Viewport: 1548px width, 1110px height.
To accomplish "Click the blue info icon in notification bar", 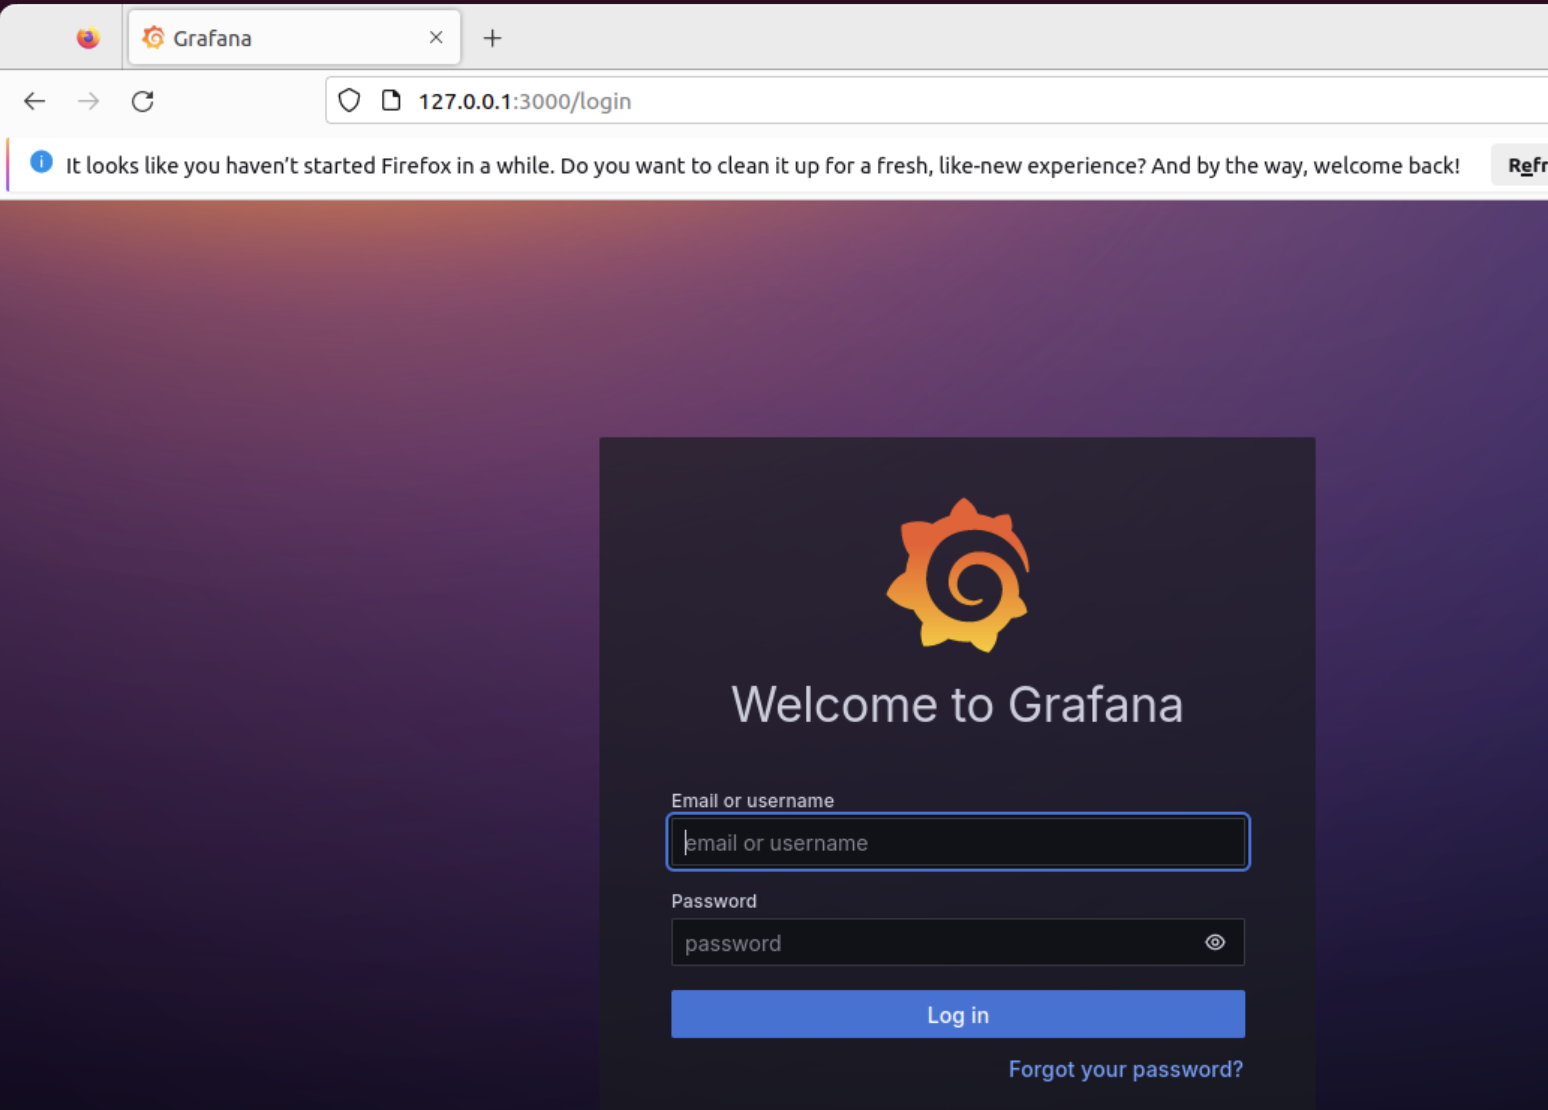I will coord(41,162).
